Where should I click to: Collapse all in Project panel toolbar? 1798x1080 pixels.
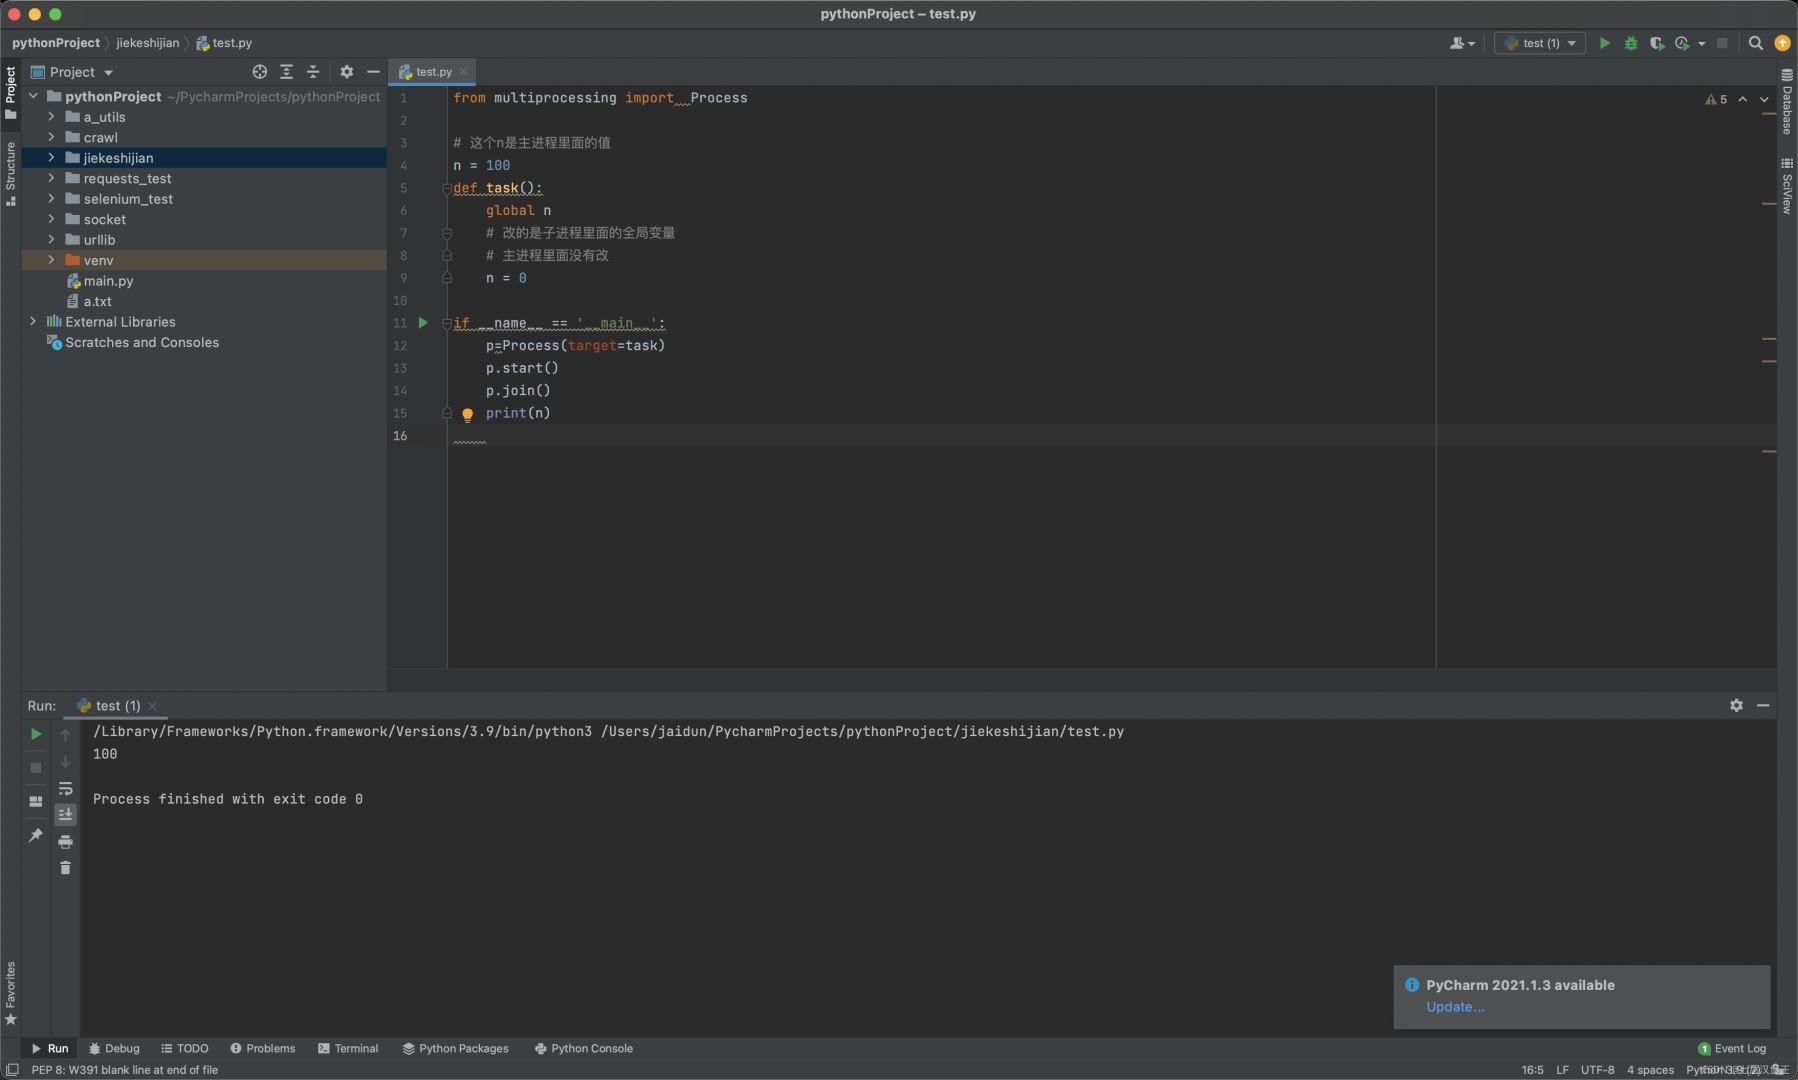[x=313, y=72]
